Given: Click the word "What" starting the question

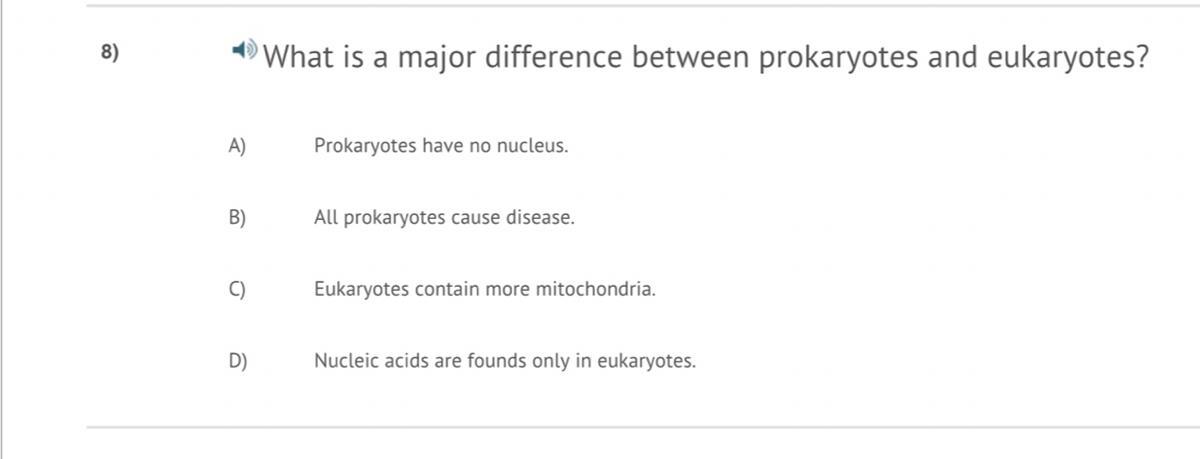Looking at the screenshot, I should click(x=303, y=57).
